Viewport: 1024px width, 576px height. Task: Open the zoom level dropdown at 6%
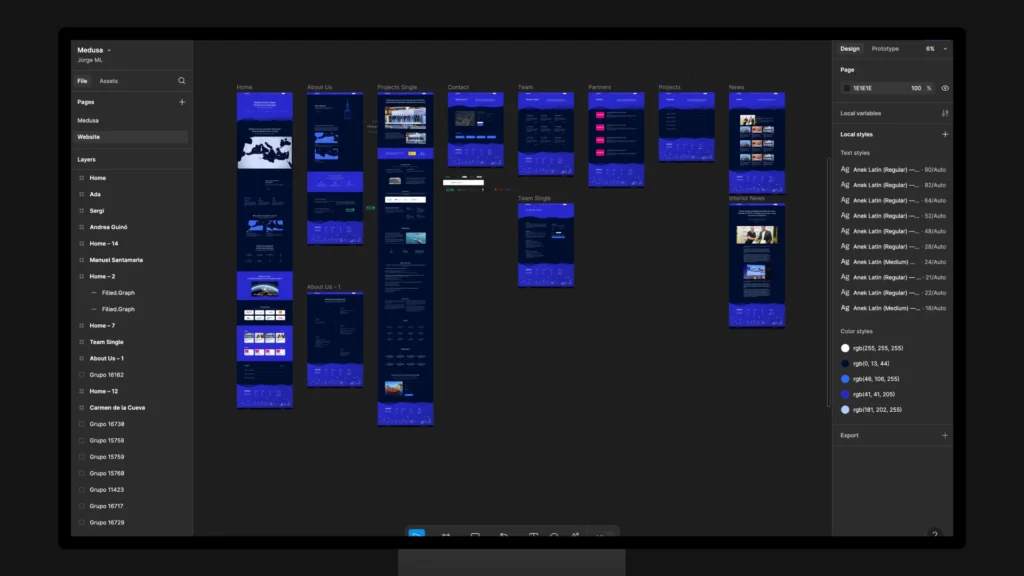click(x=936, y=48)
